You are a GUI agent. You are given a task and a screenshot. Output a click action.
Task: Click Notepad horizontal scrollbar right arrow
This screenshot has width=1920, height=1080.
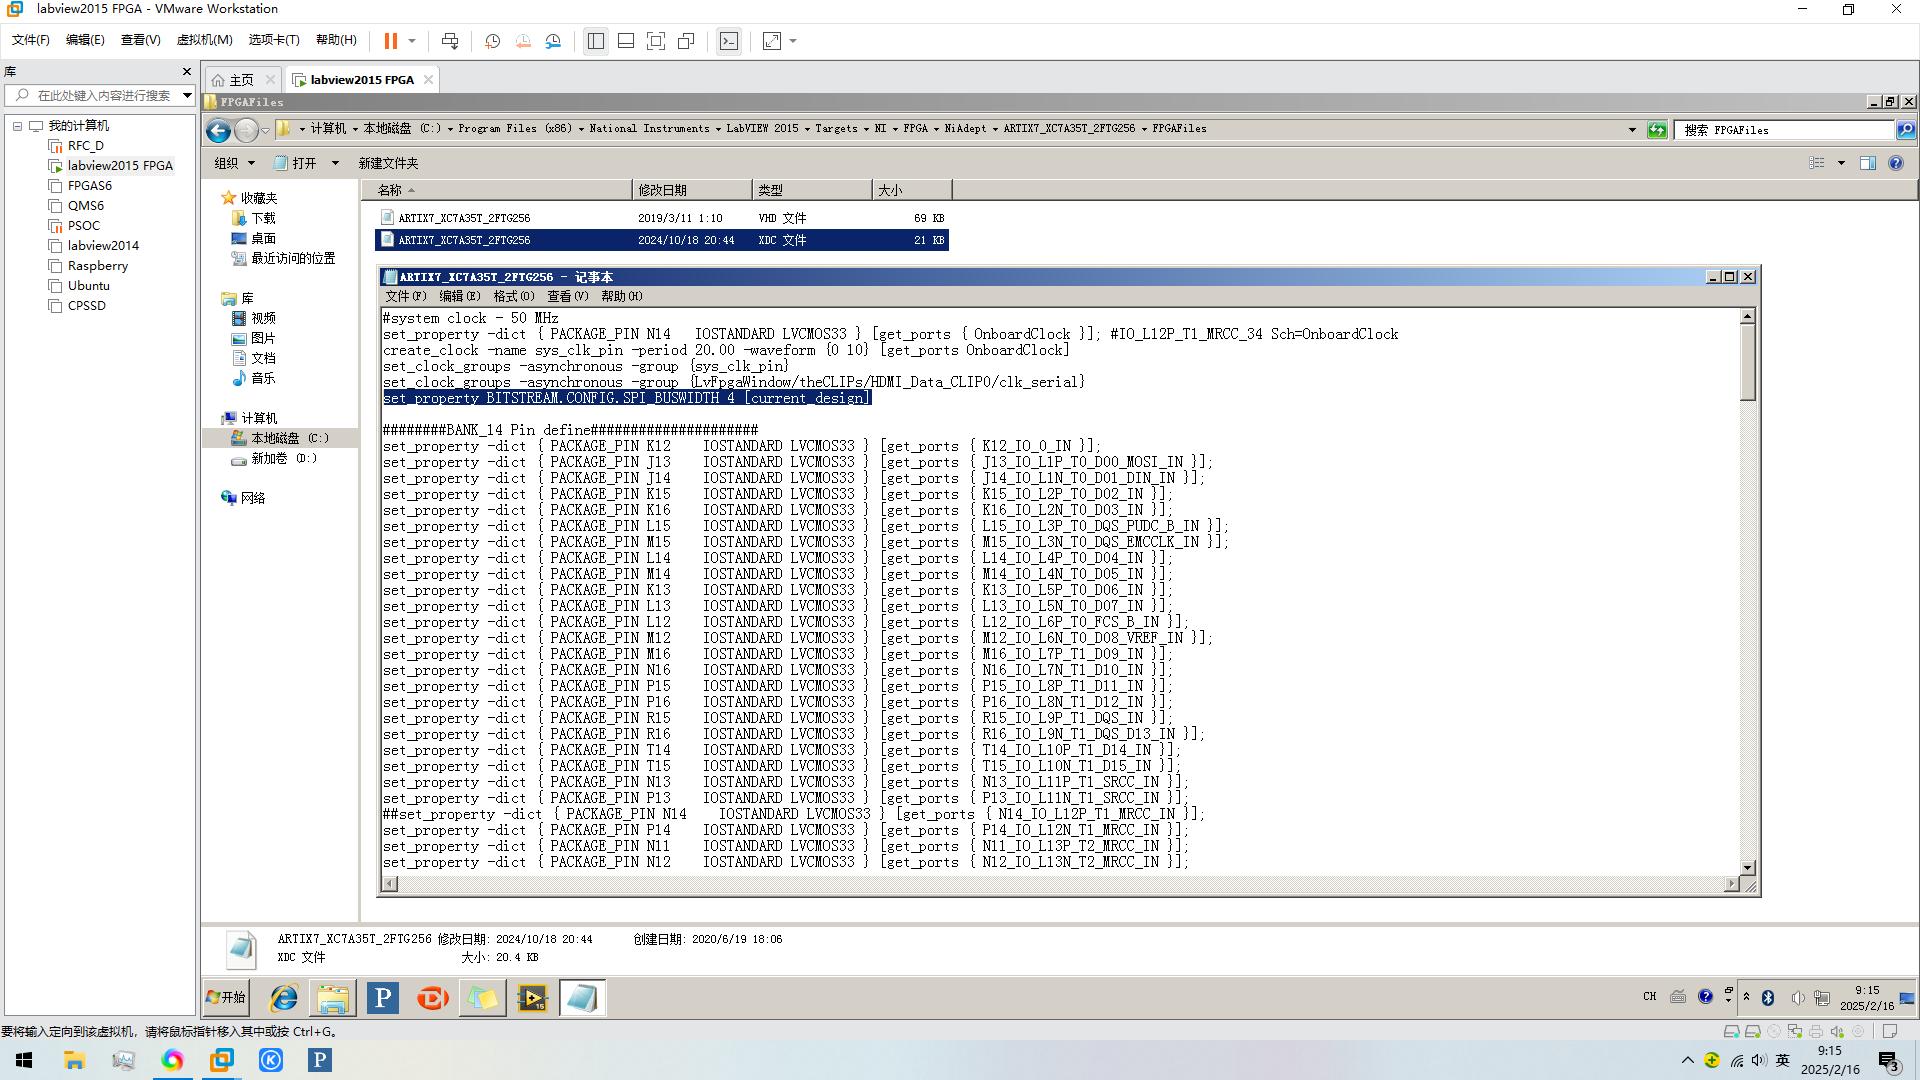[1732, 884]
